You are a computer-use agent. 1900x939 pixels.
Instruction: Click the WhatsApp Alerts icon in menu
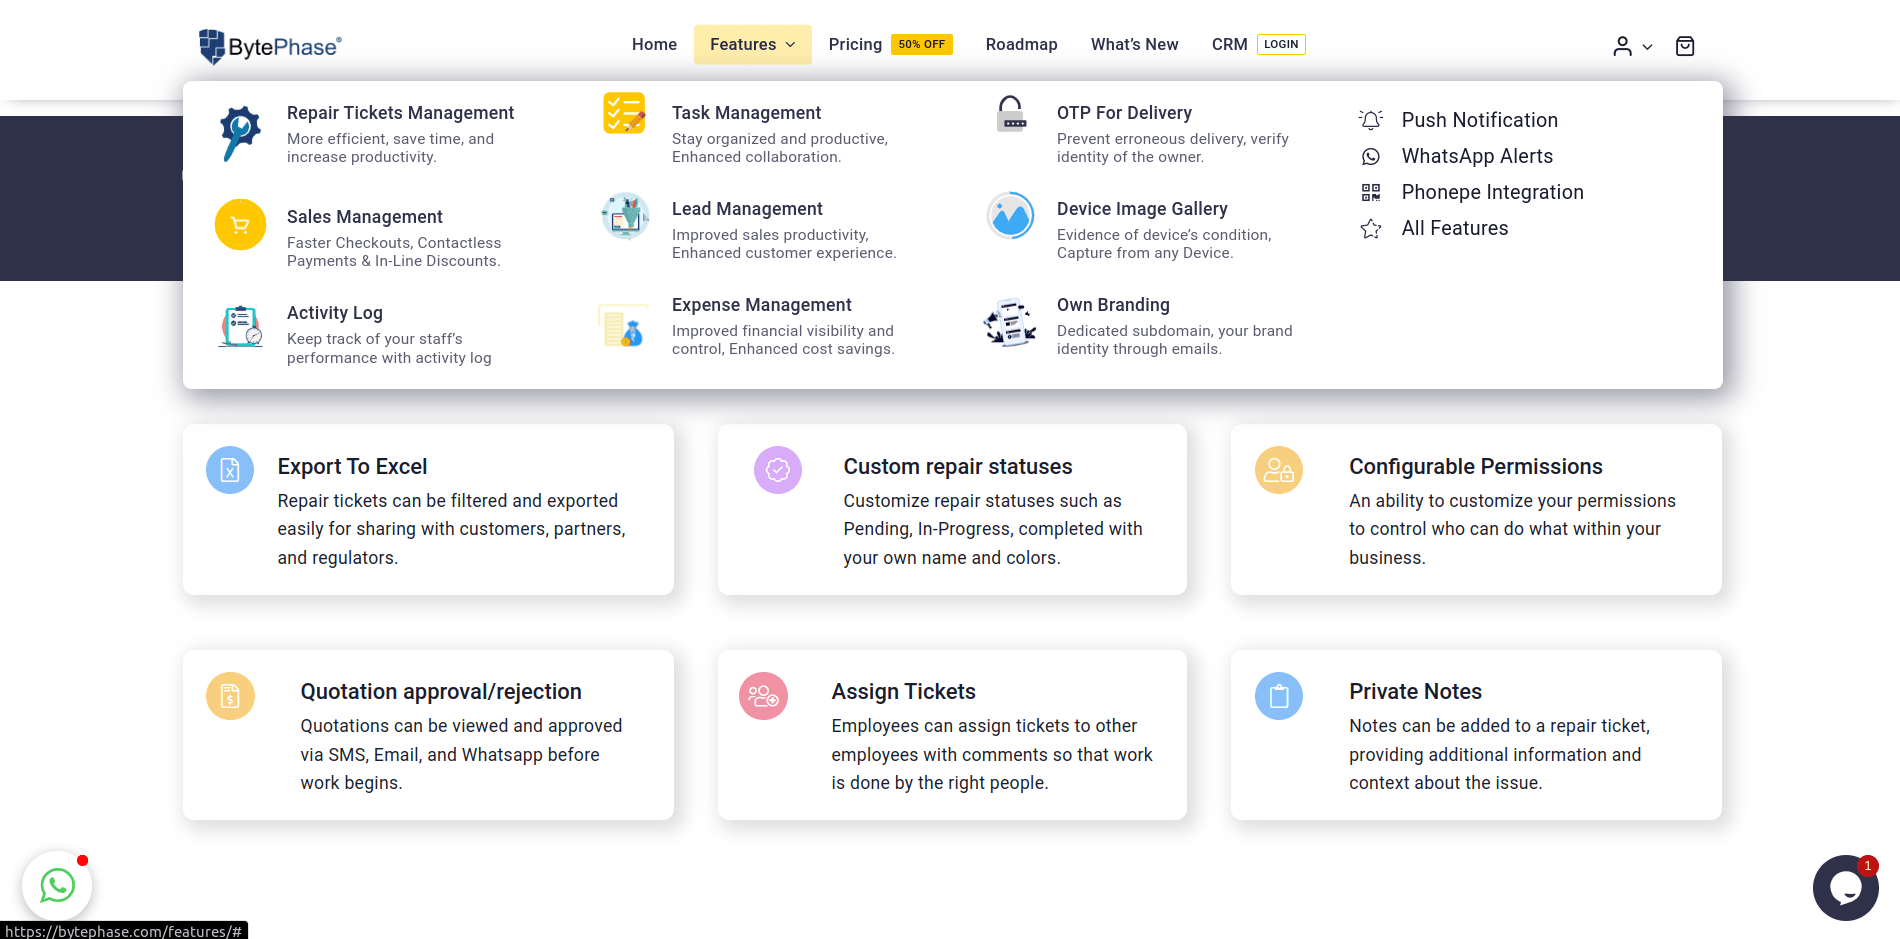1371,156
